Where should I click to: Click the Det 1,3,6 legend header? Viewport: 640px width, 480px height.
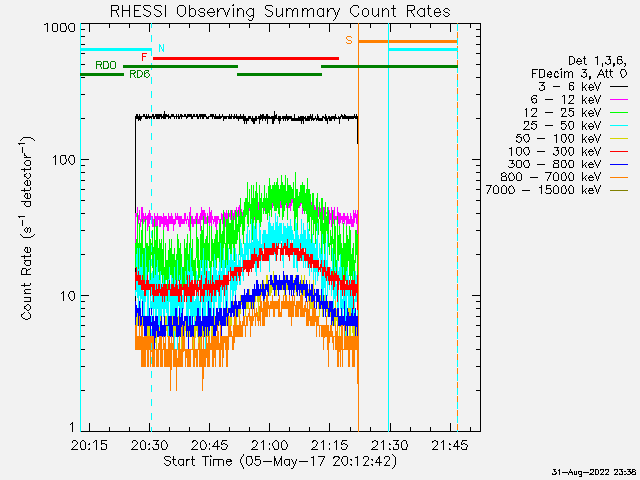[597, 61]
